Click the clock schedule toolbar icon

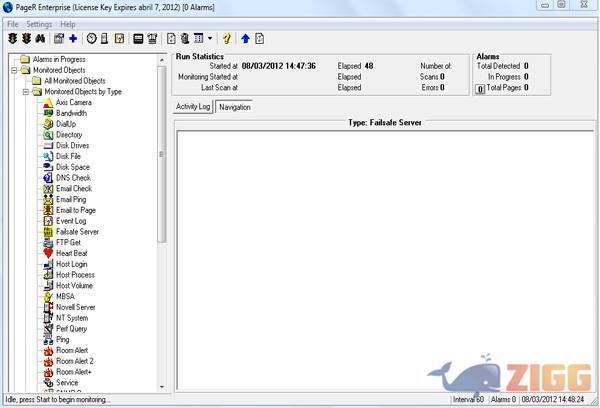[91, 39]
